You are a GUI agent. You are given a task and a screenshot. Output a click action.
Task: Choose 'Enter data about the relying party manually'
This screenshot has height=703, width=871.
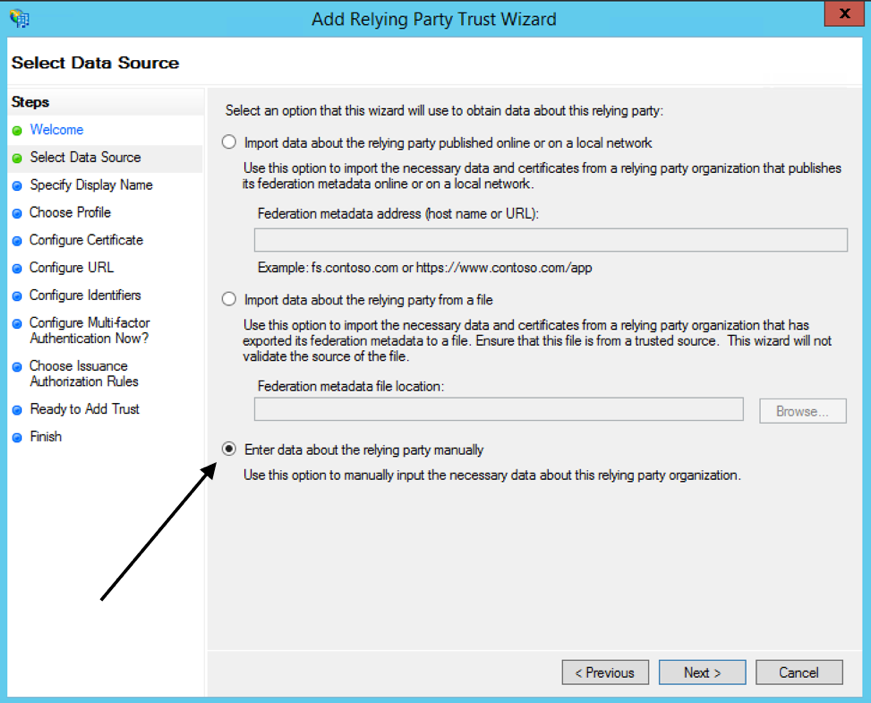229,449
